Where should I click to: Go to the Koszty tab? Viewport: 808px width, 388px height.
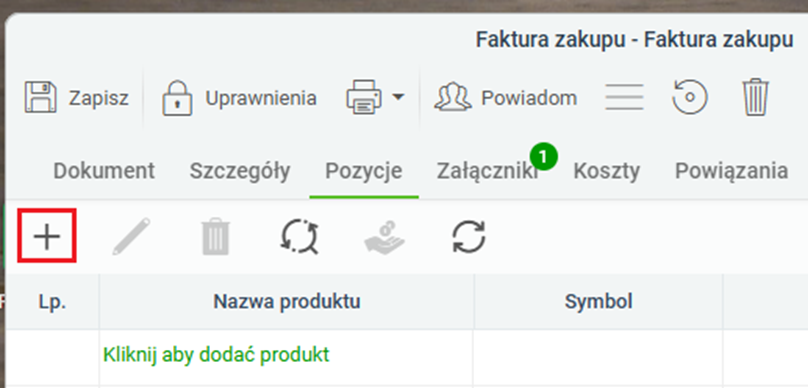(x=607, y=171)
